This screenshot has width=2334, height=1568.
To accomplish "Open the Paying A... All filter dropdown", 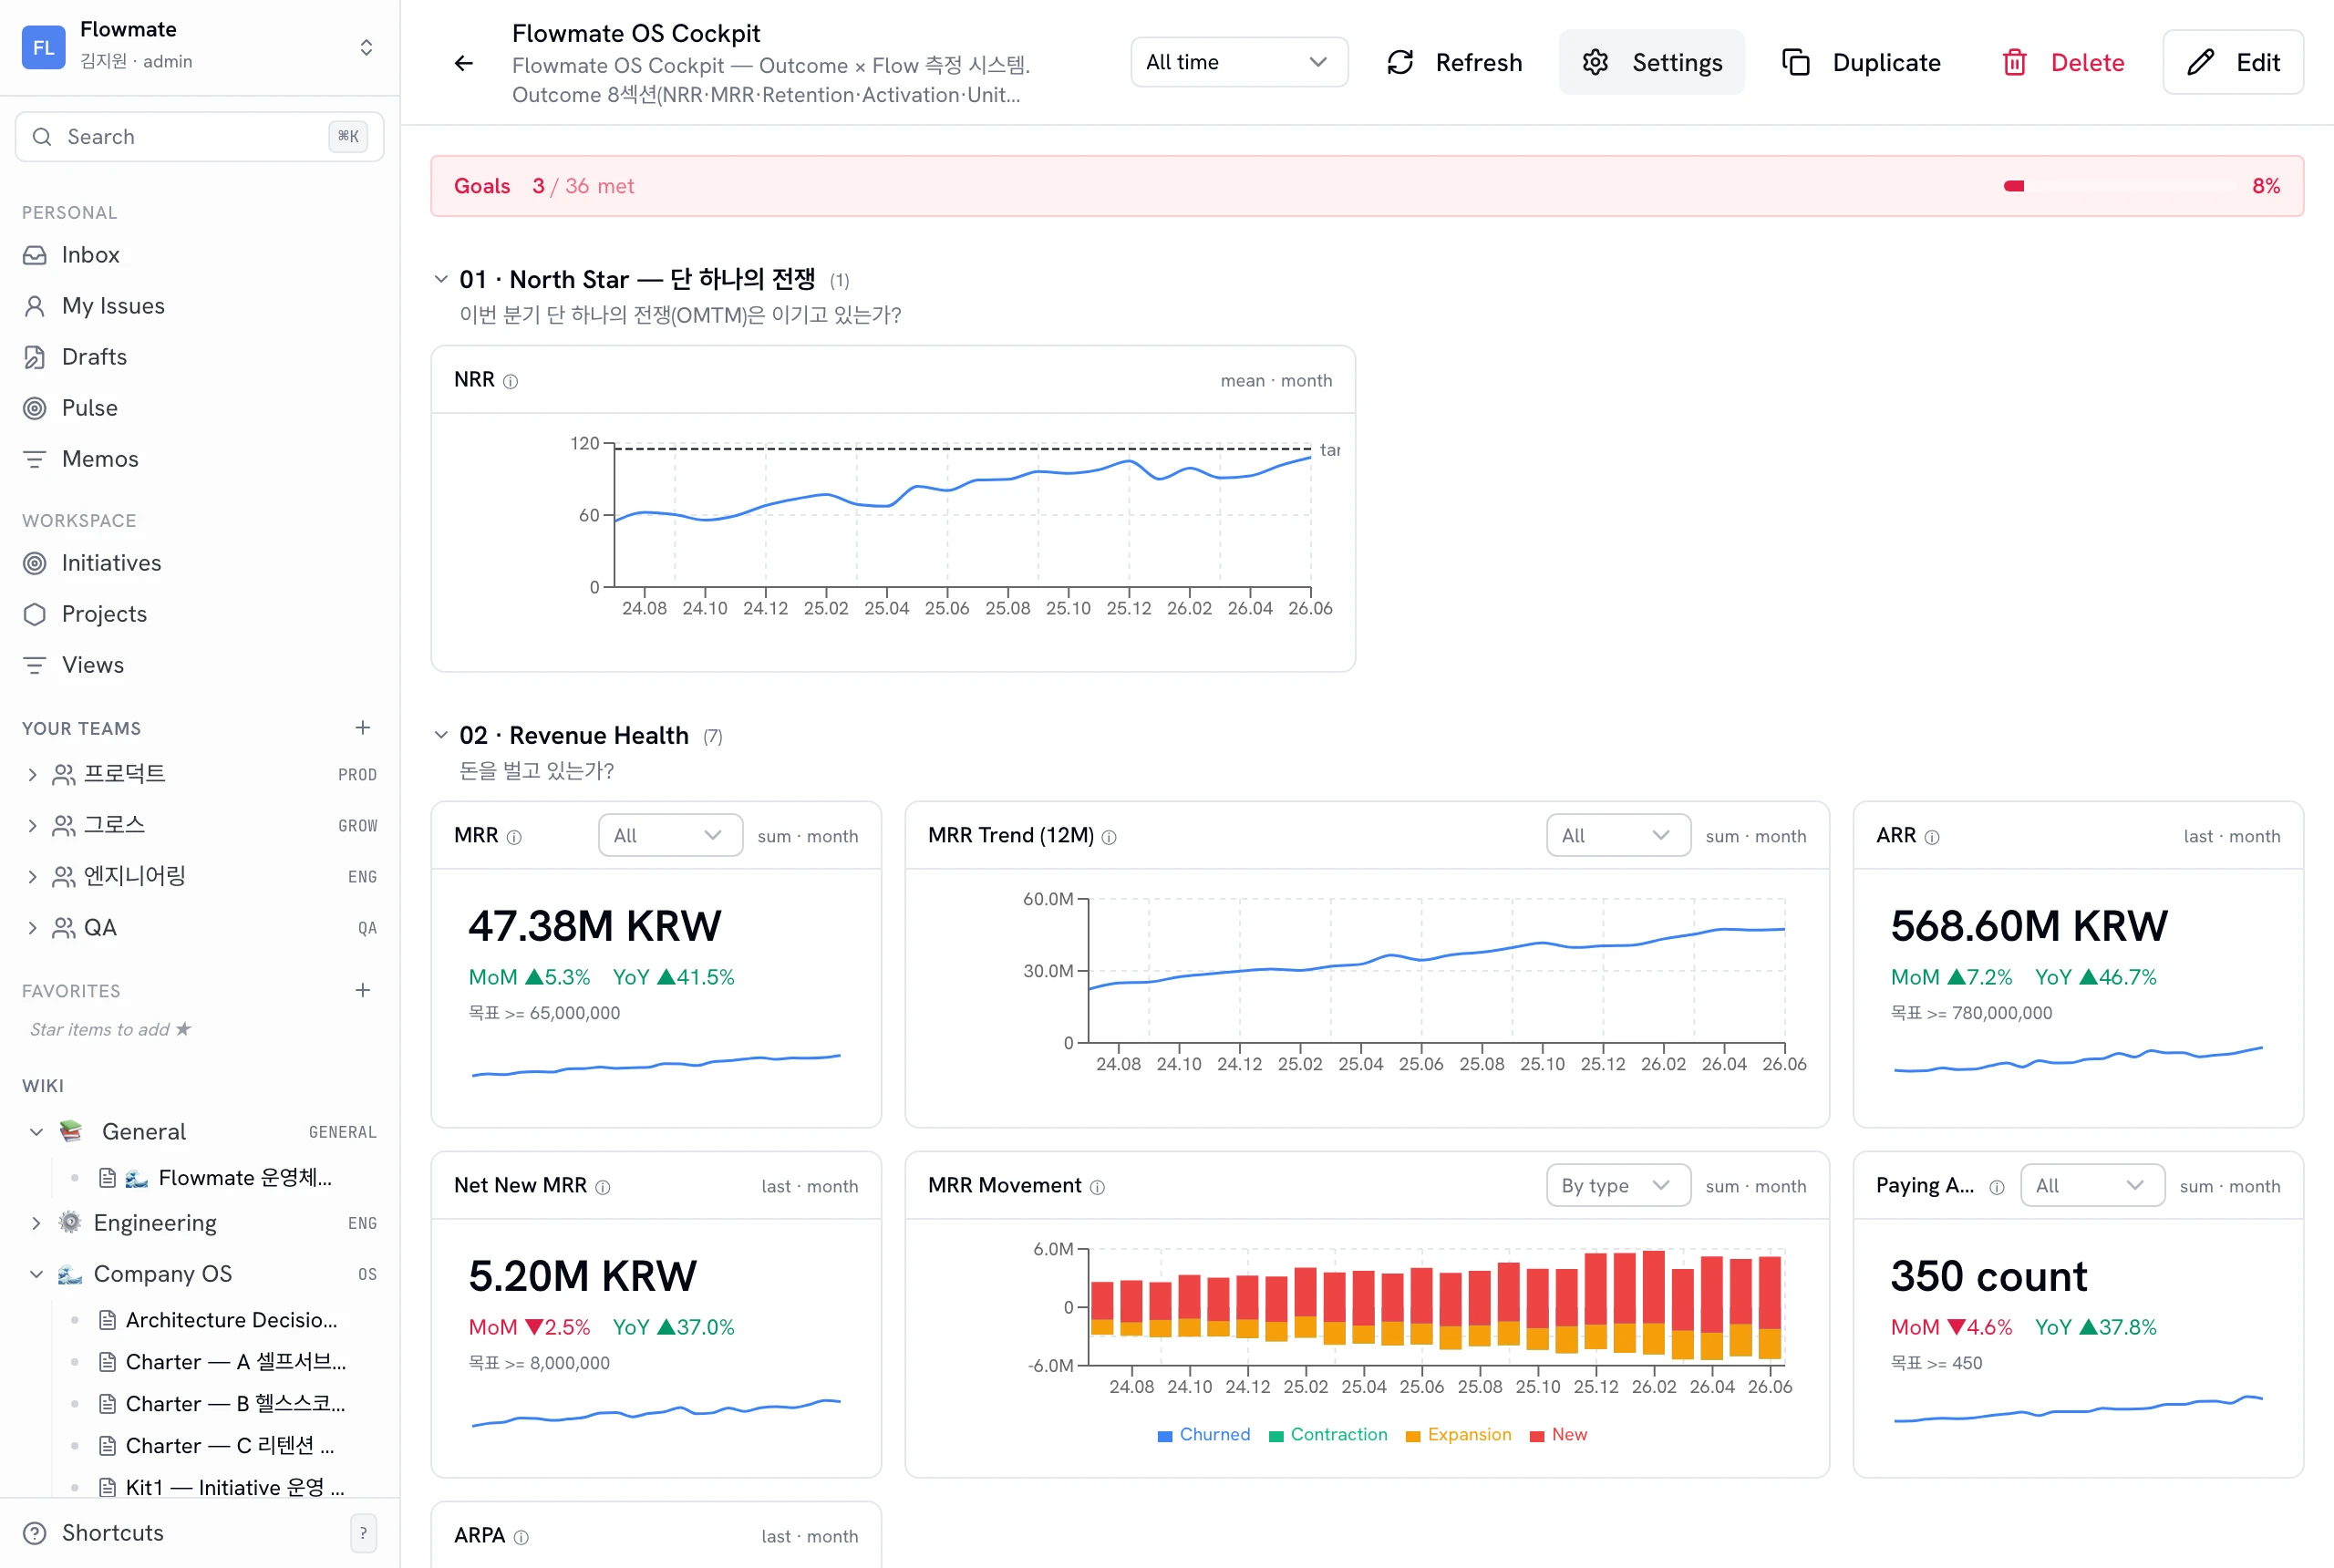I will pos(2092,1185).
